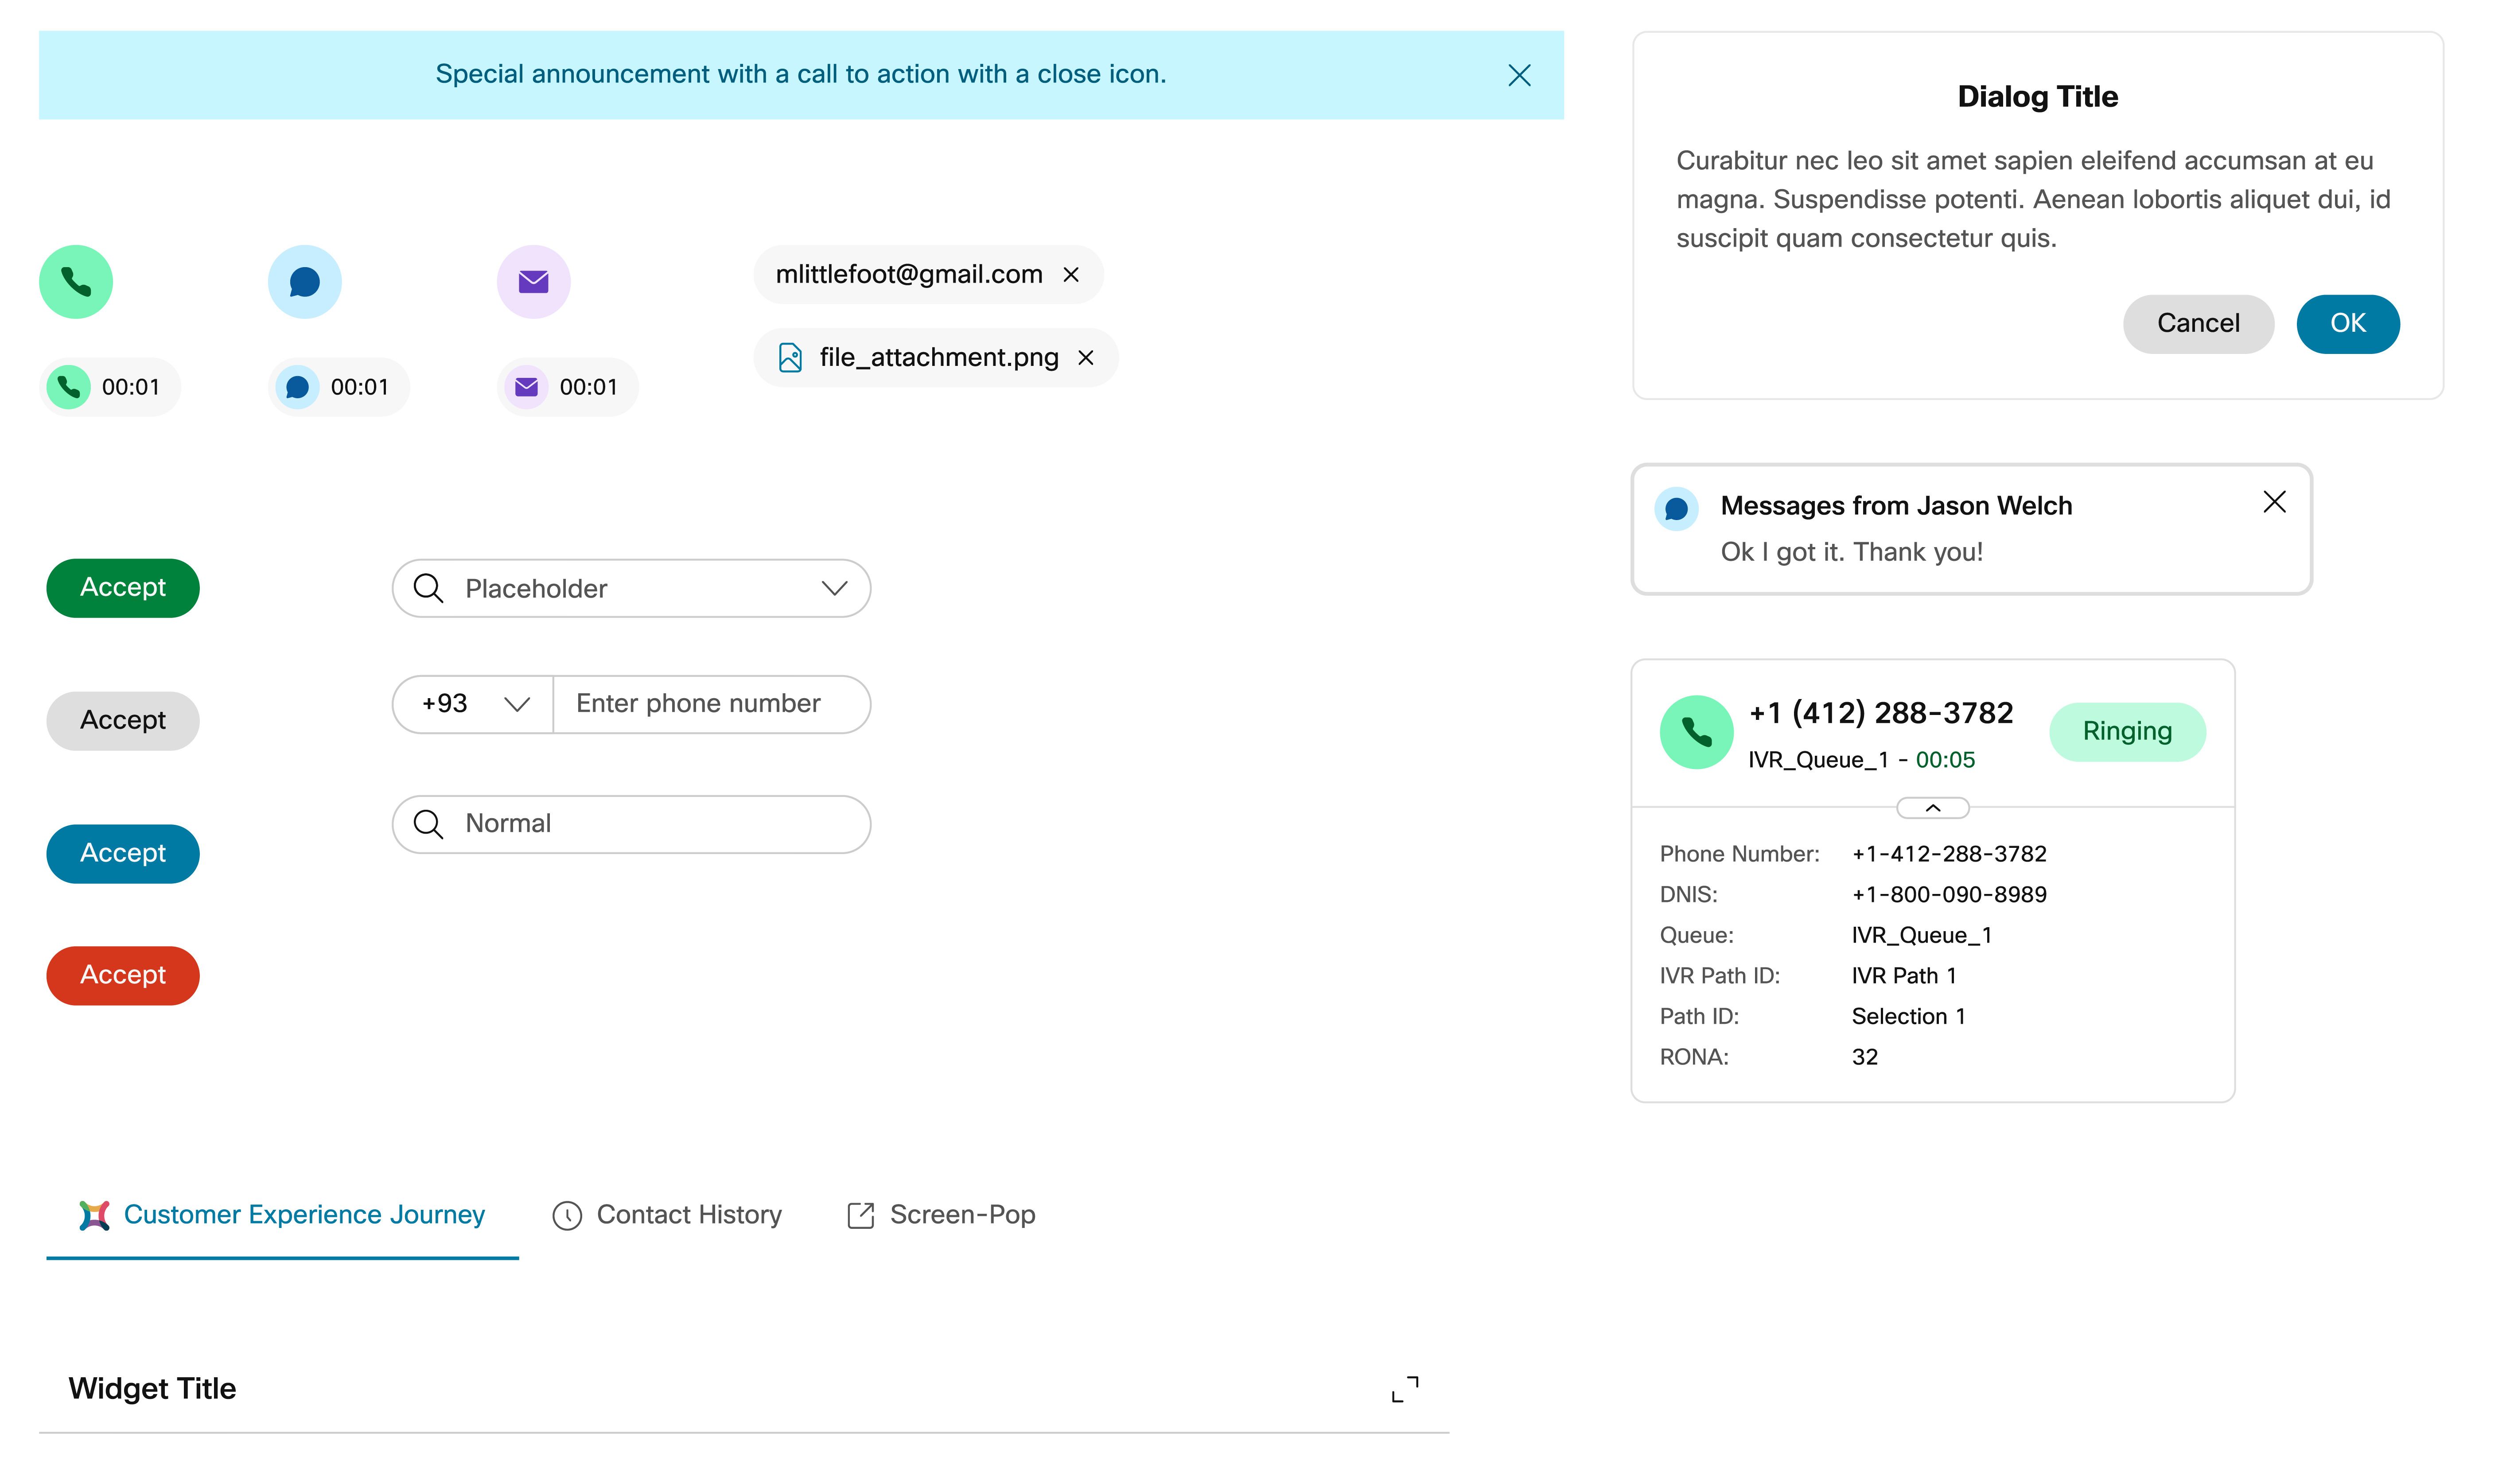Click OK in the dialog
The width and height of the screenshot is (2510, 1484).
click(2347, 323)
